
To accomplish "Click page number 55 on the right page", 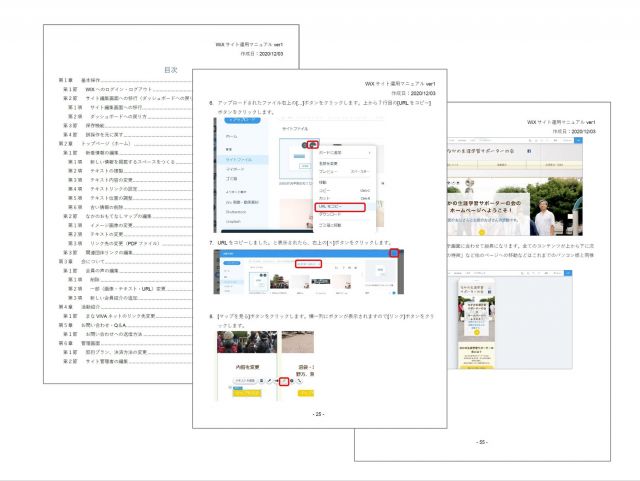I will coord(482,442).
